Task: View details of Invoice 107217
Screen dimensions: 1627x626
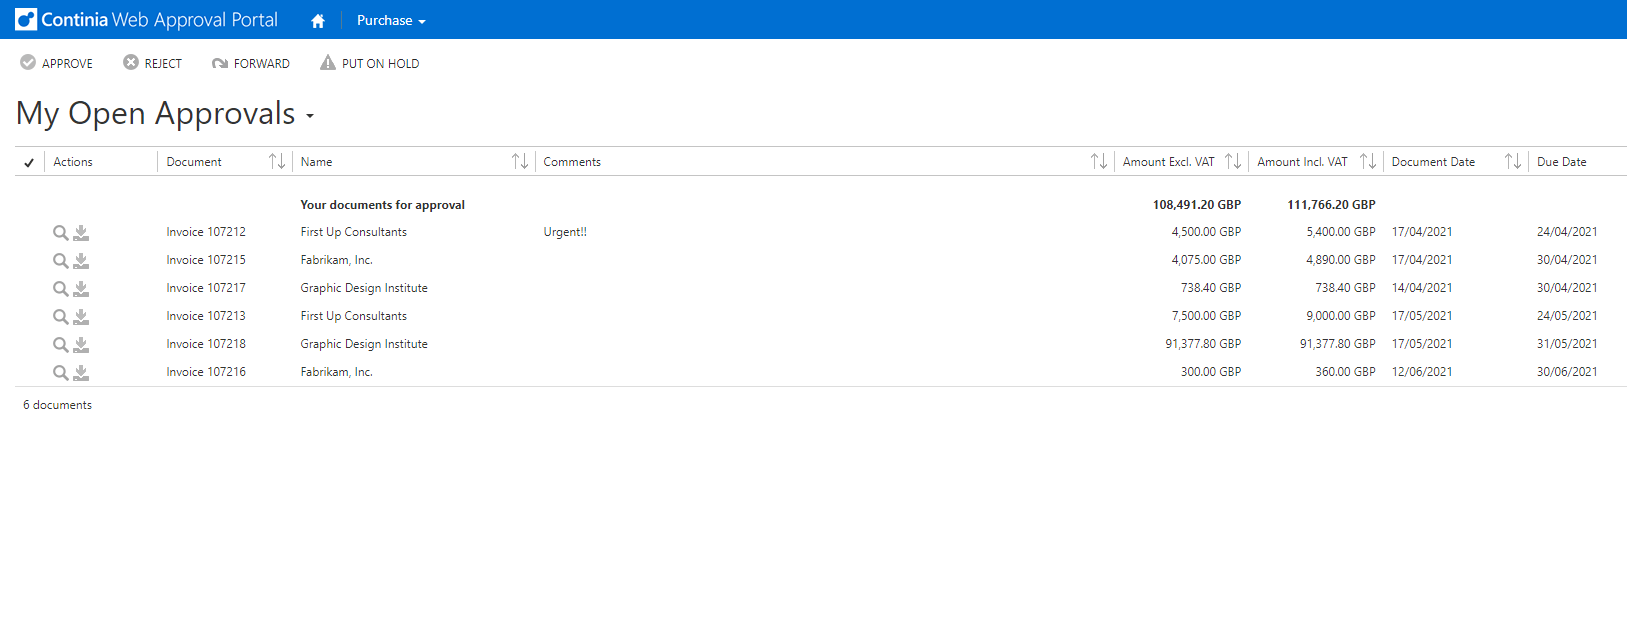Action: [61, 289]
